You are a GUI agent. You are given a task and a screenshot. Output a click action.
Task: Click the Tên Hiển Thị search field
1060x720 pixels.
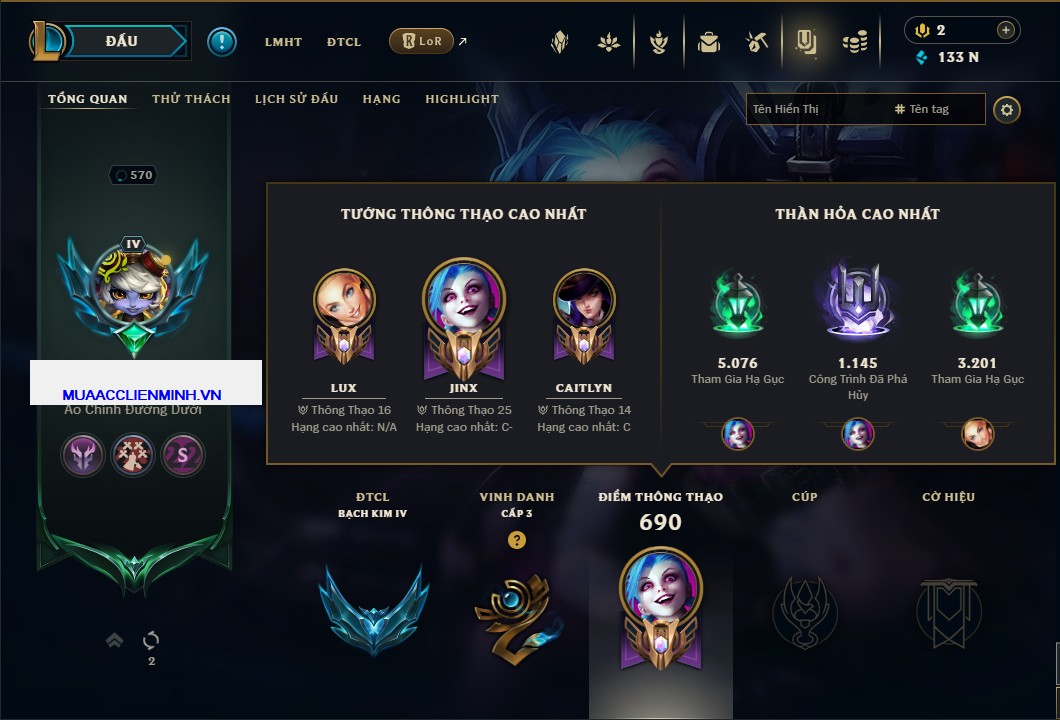click(817, 109)
